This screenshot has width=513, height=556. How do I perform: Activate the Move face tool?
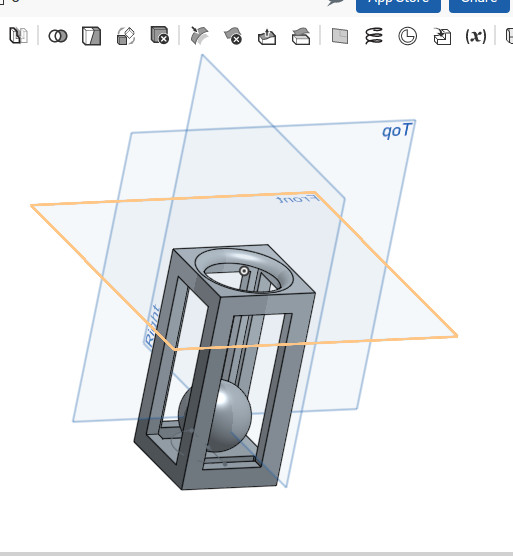pos(267,37)
